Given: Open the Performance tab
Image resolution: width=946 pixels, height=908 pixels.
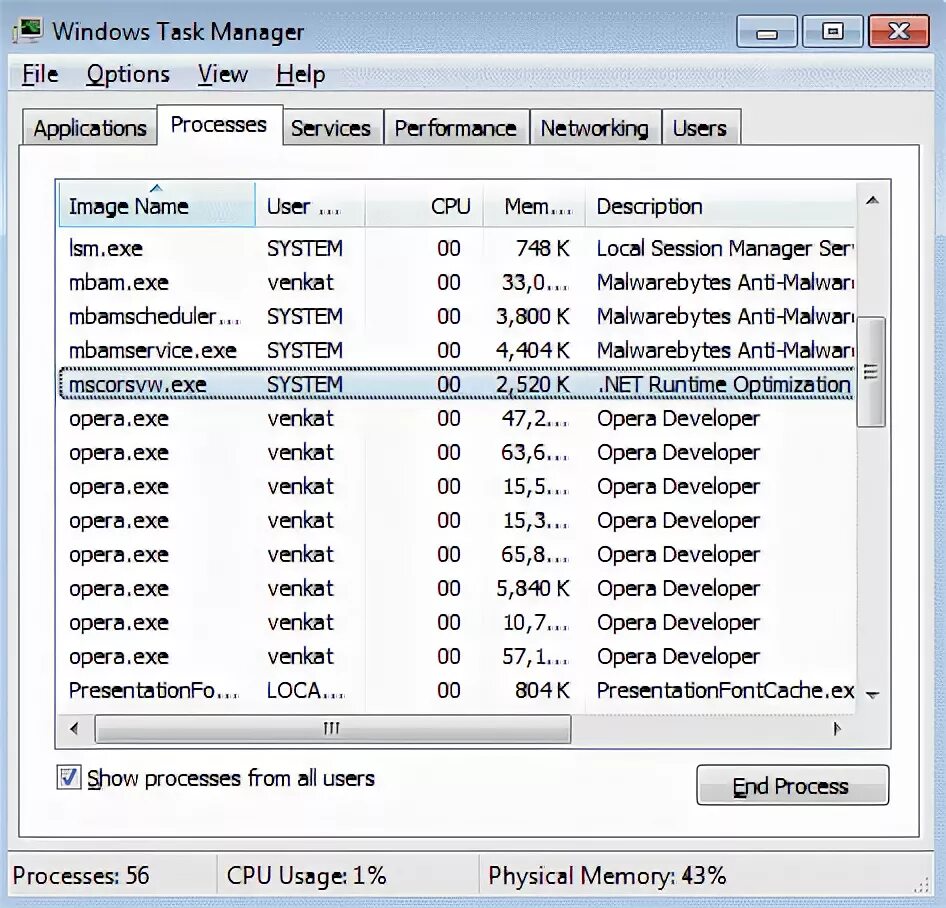Looking at the screenshot, I should pyautogui.click(x=456, y=128).
